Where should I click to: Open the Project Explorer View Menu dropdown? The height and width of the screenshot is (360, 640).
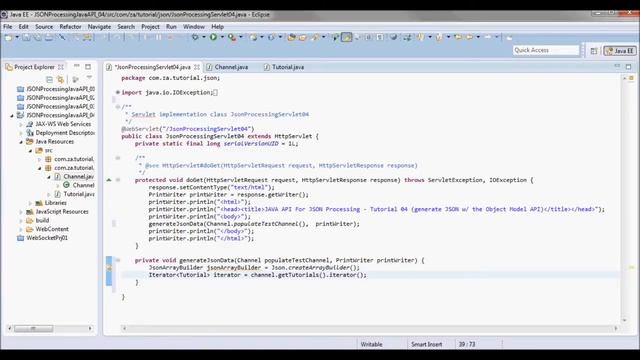[x=89, y=78]
